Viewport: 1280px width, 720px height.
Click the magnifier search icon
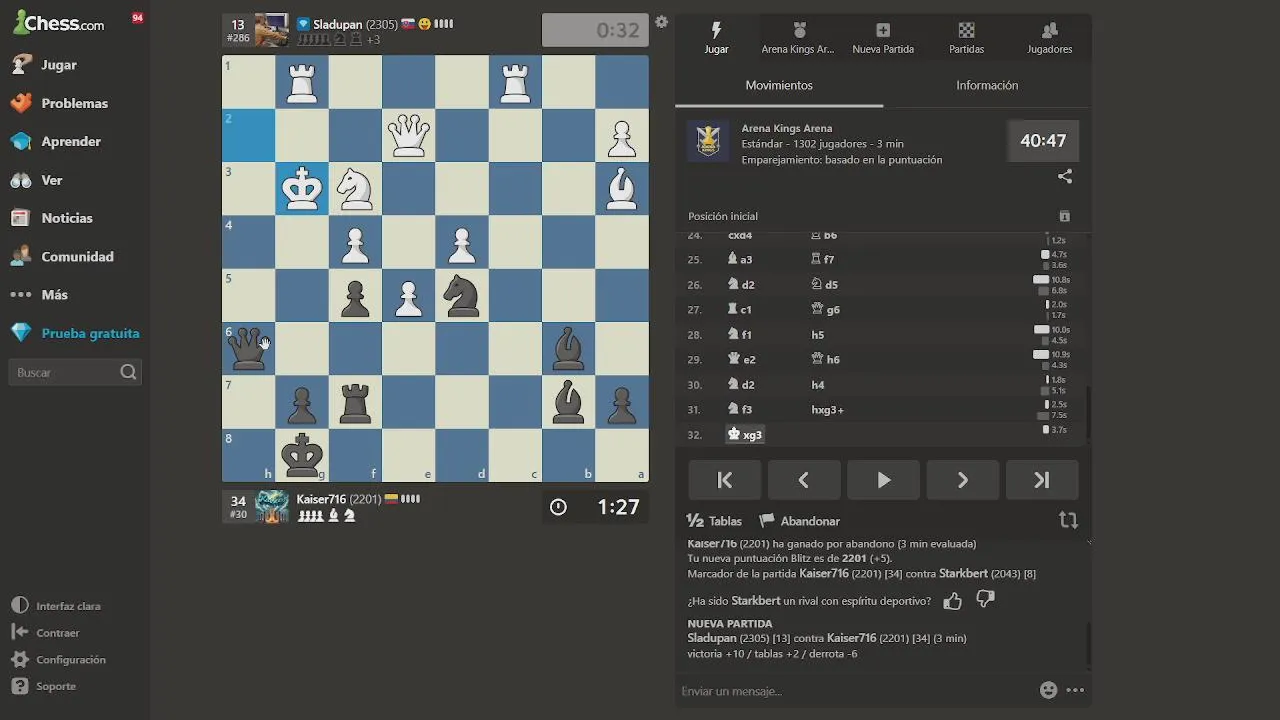tap(128, 372)
